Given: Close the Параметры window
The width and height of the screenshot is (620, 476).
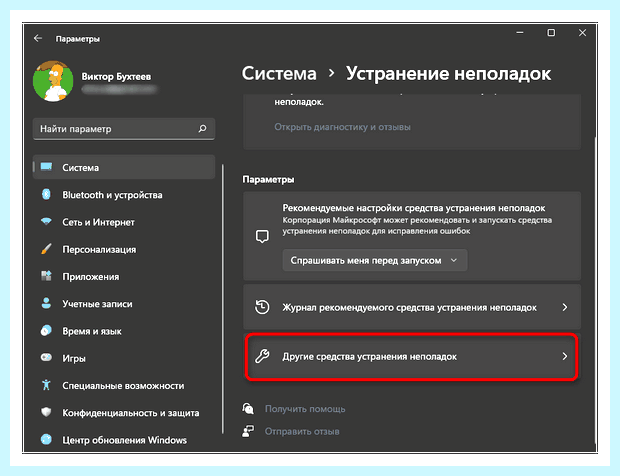Looking at the screenshot, I should coord(582,33).
